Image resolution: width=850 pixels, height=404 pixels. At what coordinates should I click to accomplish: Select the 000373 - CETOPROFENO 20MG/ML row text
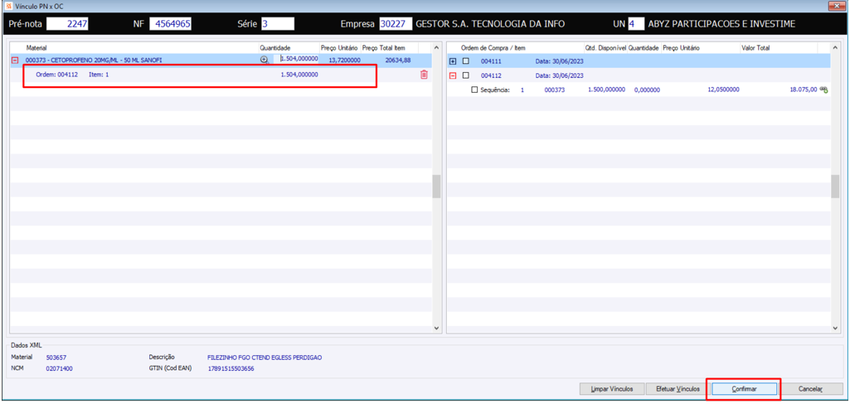click(93, 61)
